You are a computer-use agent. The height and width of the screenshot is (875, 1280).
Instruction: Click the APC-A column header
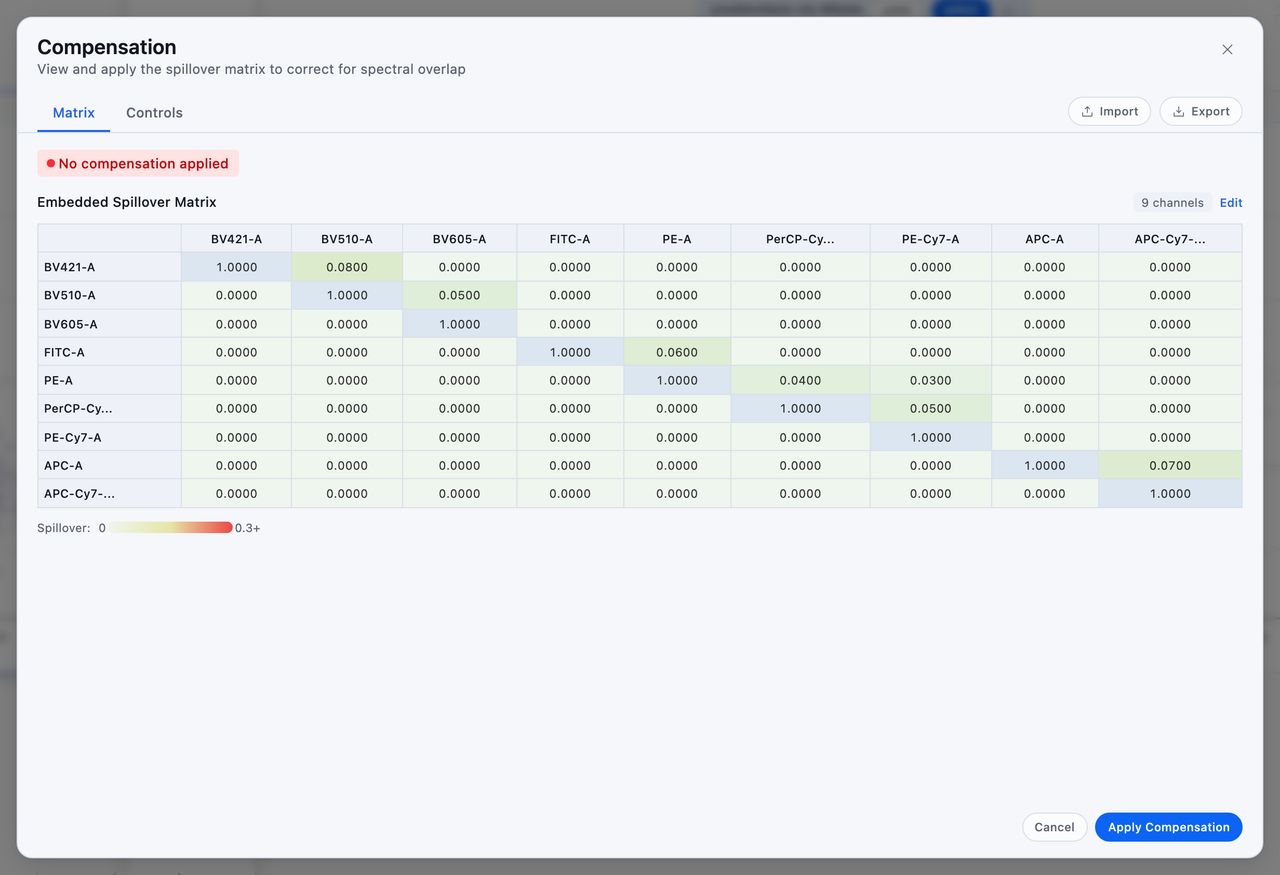(x=1045, y=239)
